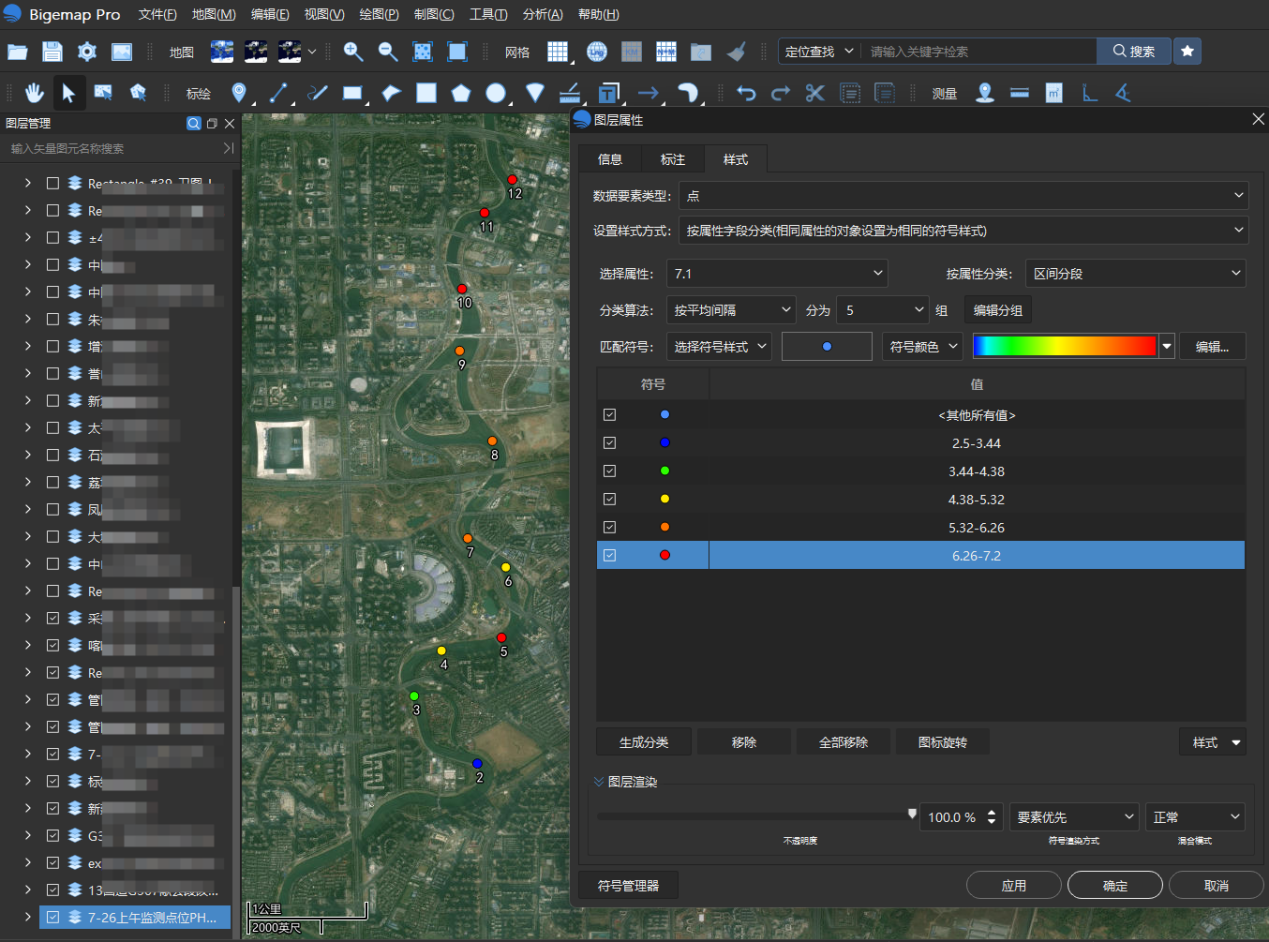Choose the distance ruler measurement tool
Image resolution: width=1269 pixels, height=942 pixels.
[x=1019, y=93]
